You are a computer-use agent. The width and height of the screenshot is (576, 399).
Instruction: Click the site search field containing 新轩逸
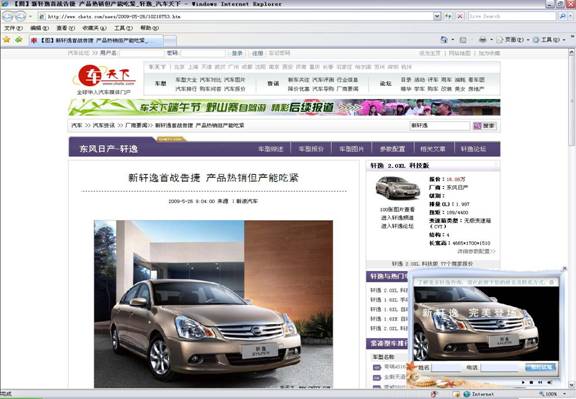pyautogui.click(x=440, y=126)
